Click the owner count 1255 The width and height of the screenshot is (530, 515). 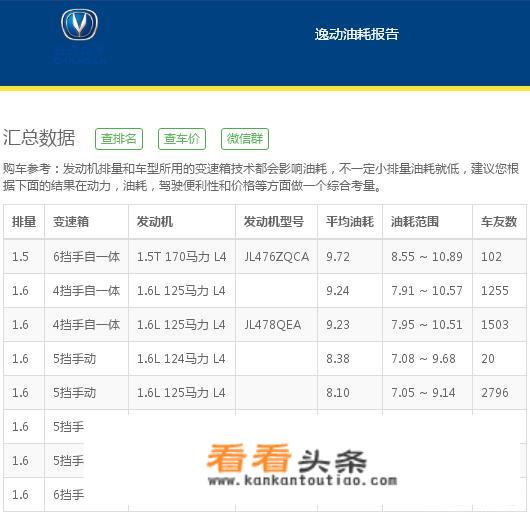point(495,291)
